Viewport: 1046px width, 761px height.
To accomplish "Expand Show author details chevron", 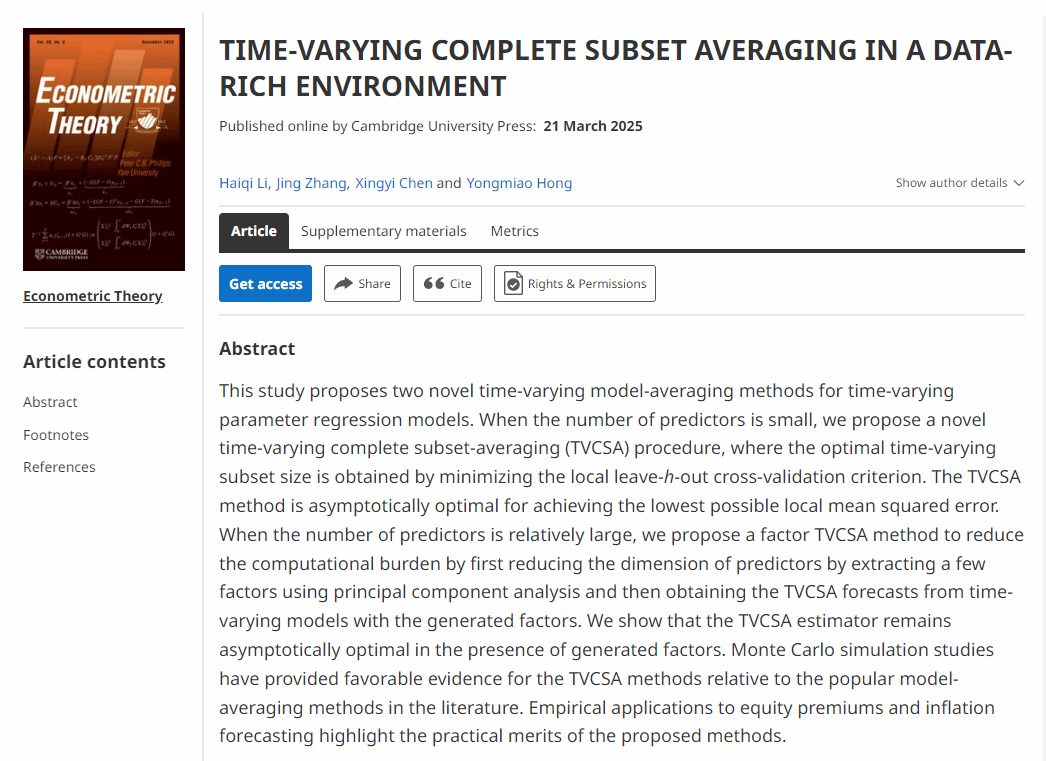I will [x=1019, y=183].
